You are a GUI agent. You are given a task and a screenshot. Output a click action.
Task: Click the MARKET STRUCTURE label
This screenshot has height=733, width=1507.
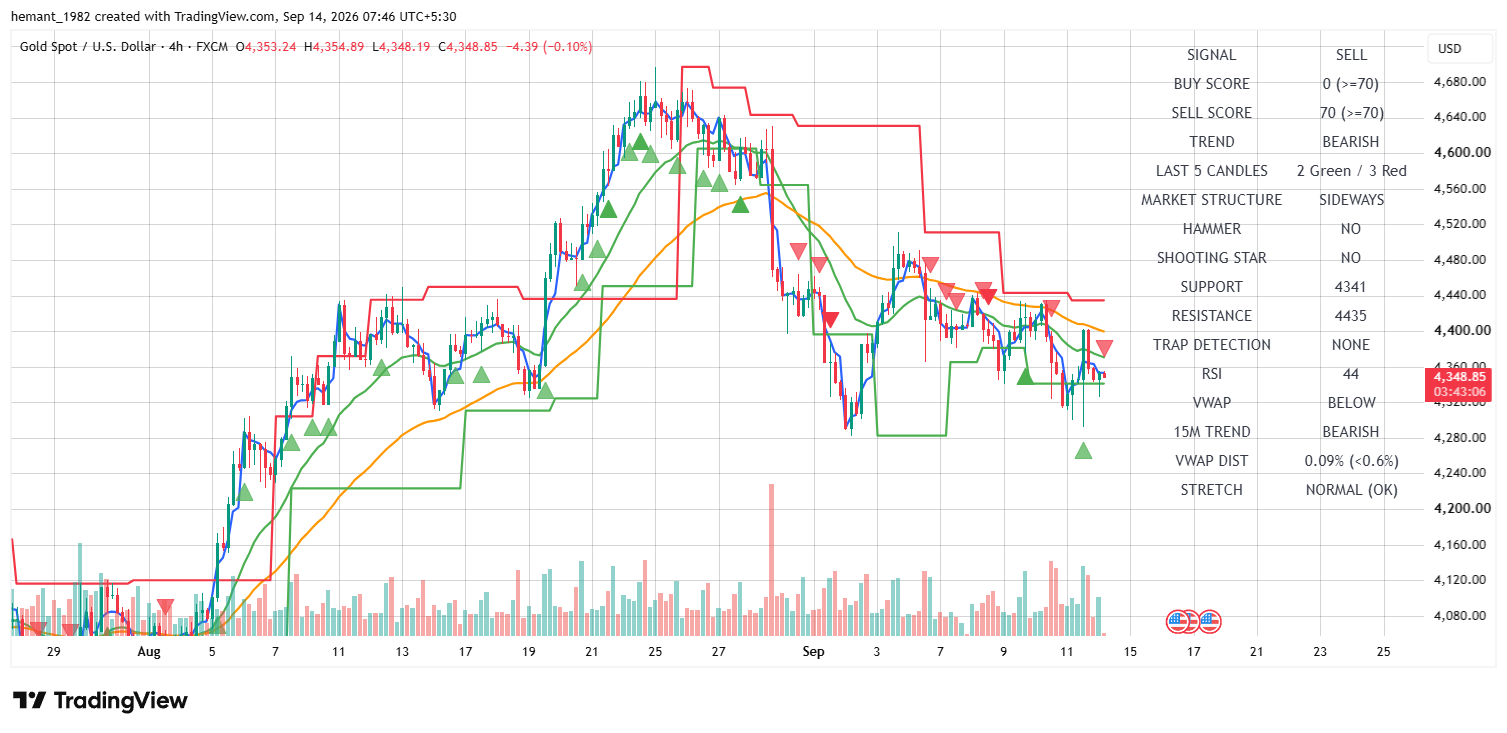click(1211, 200)
